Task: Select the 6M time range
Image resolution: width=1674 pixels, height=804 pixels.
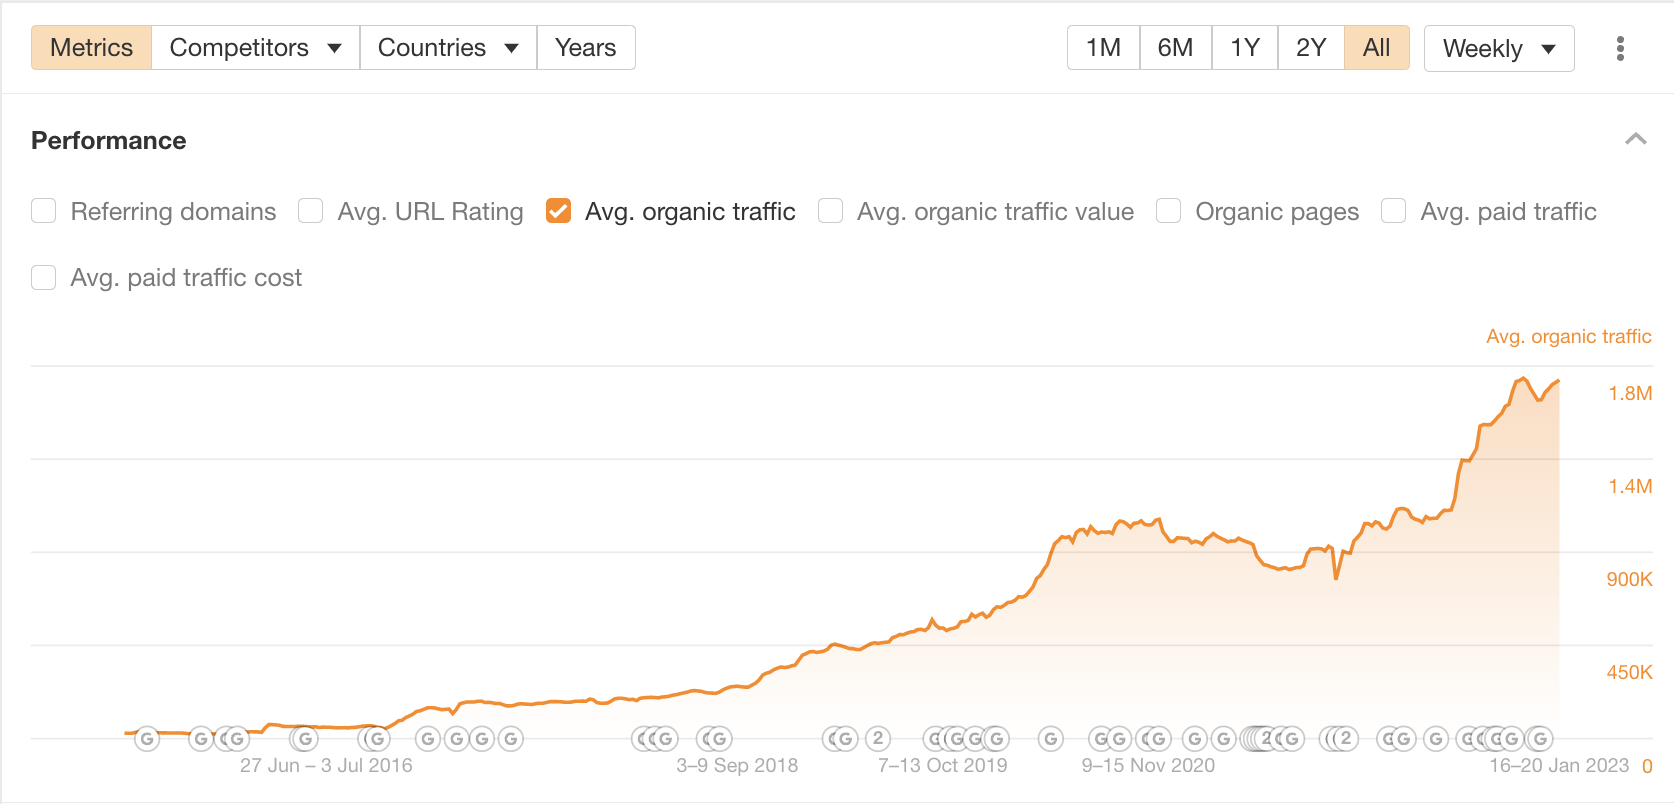Action: [x=1176, y=47]
